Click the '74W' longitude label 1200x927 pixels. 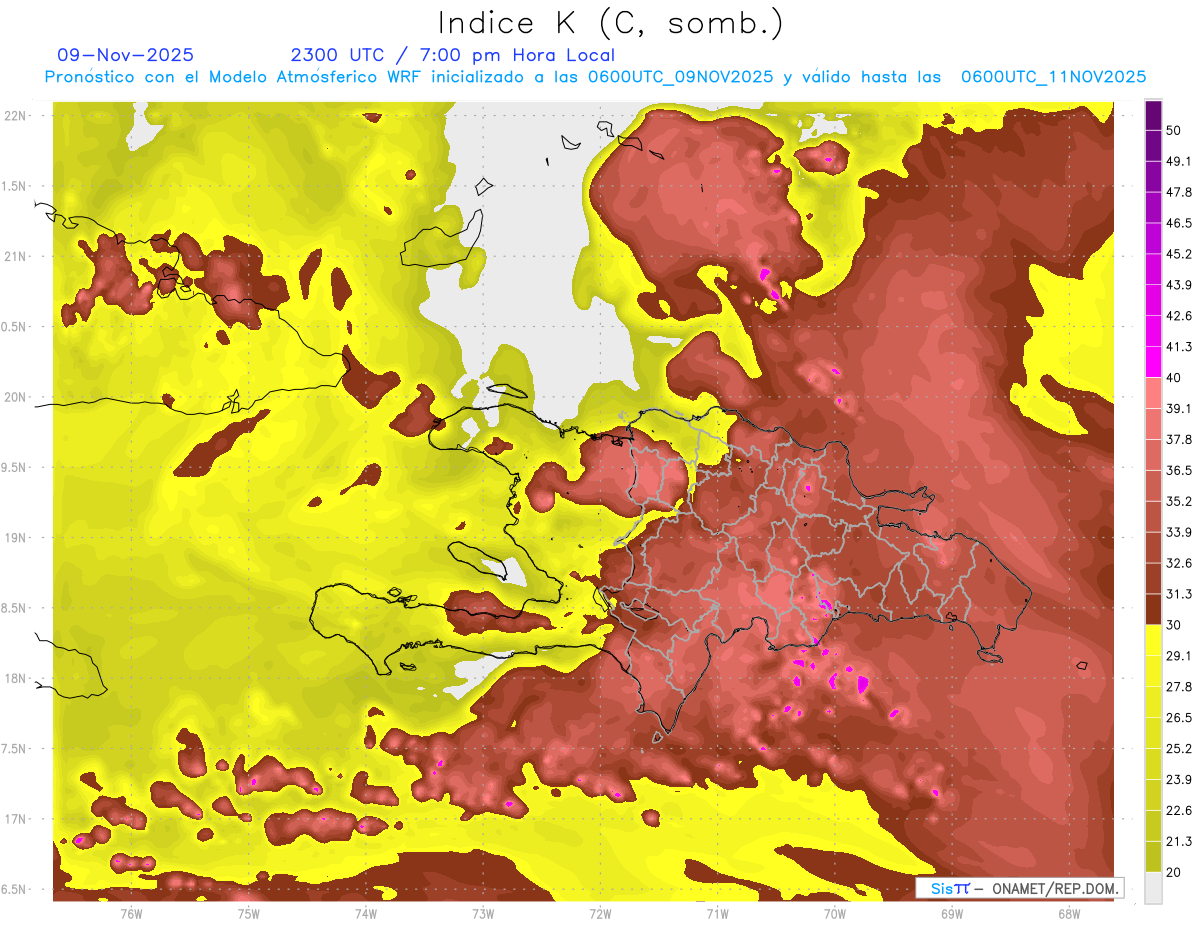coord(366,913)
